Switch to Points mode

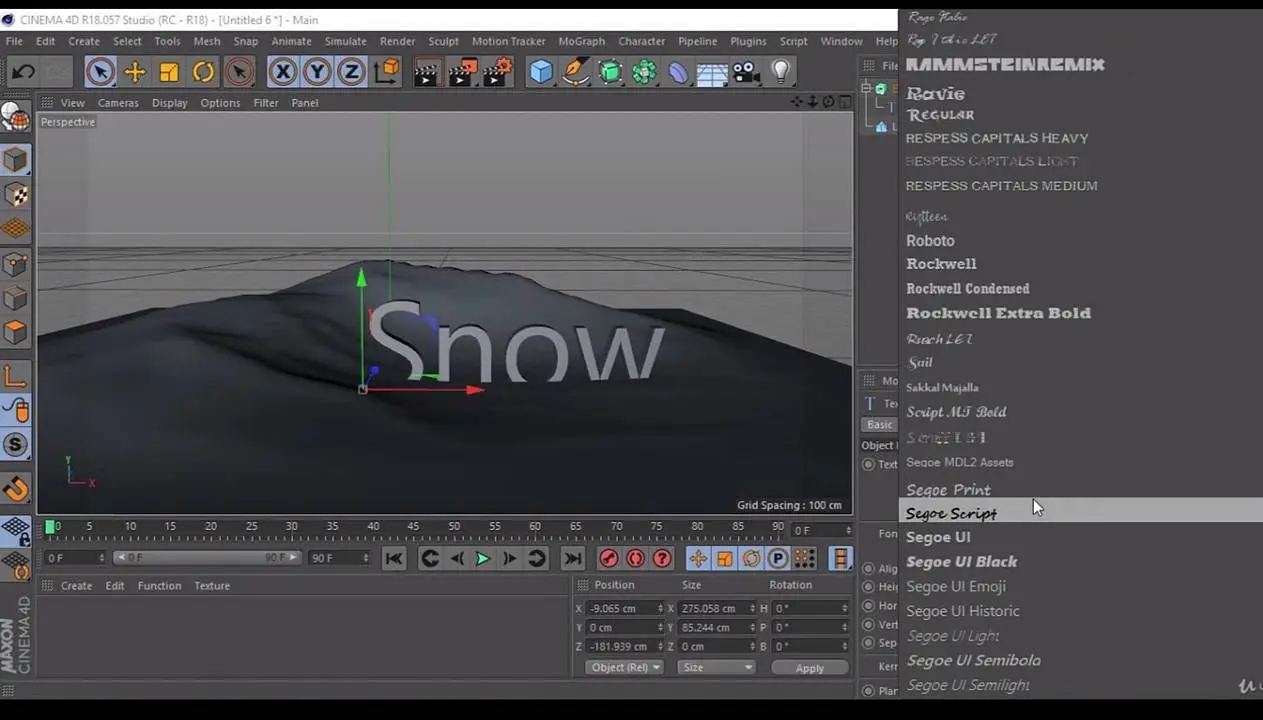[x=15, y=264]
